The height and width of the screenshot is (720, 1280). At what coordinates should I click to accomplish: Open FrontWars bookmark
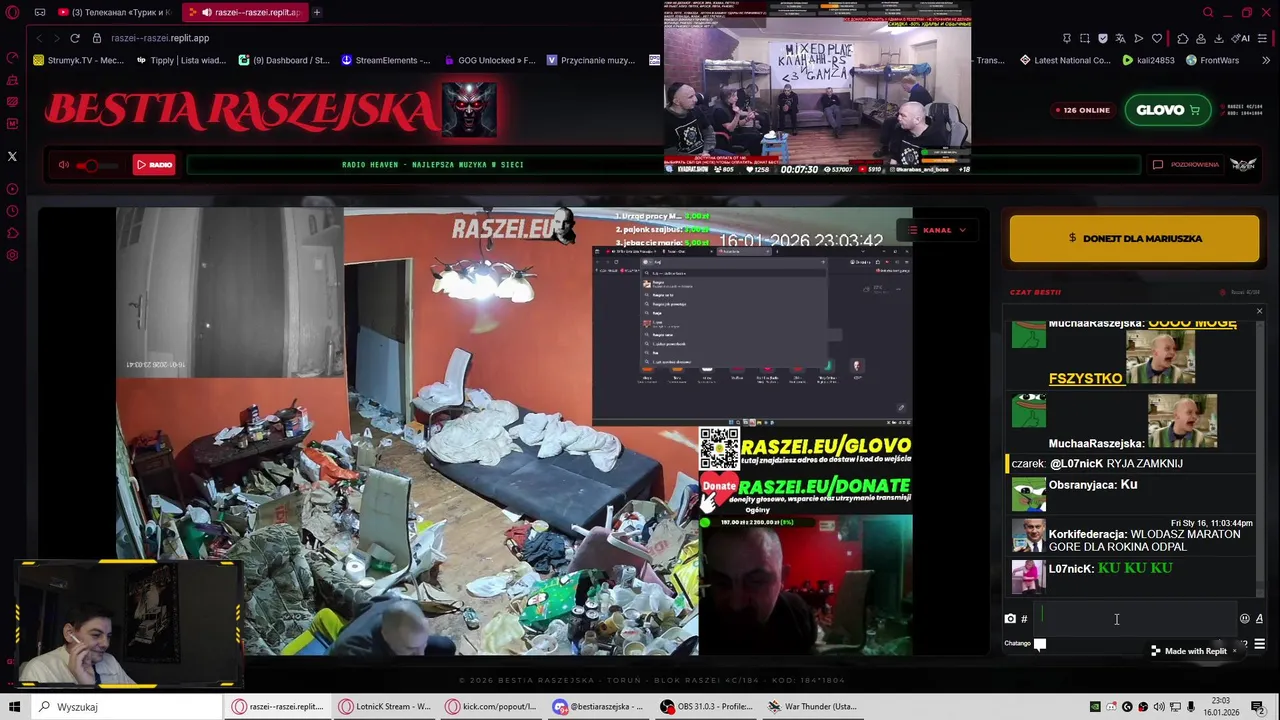pyautogui.click(x=1212, y=60)
